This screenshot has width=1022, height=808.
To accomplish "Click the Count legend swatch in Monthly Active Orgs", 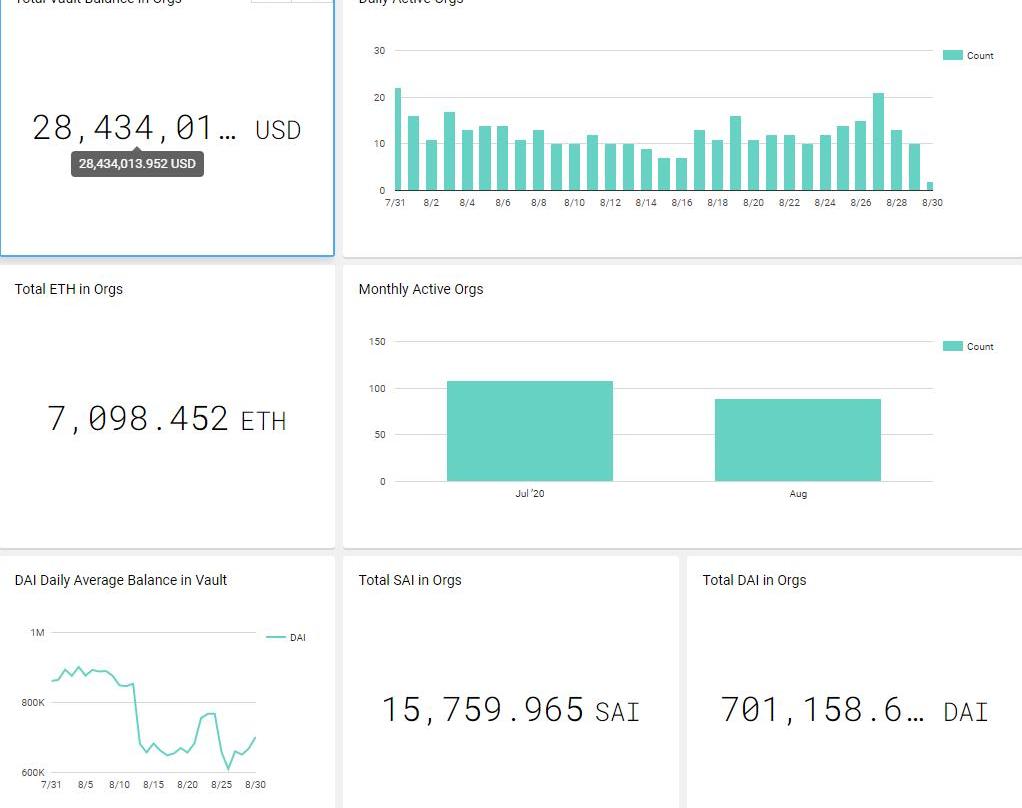I will coord(952,347).
